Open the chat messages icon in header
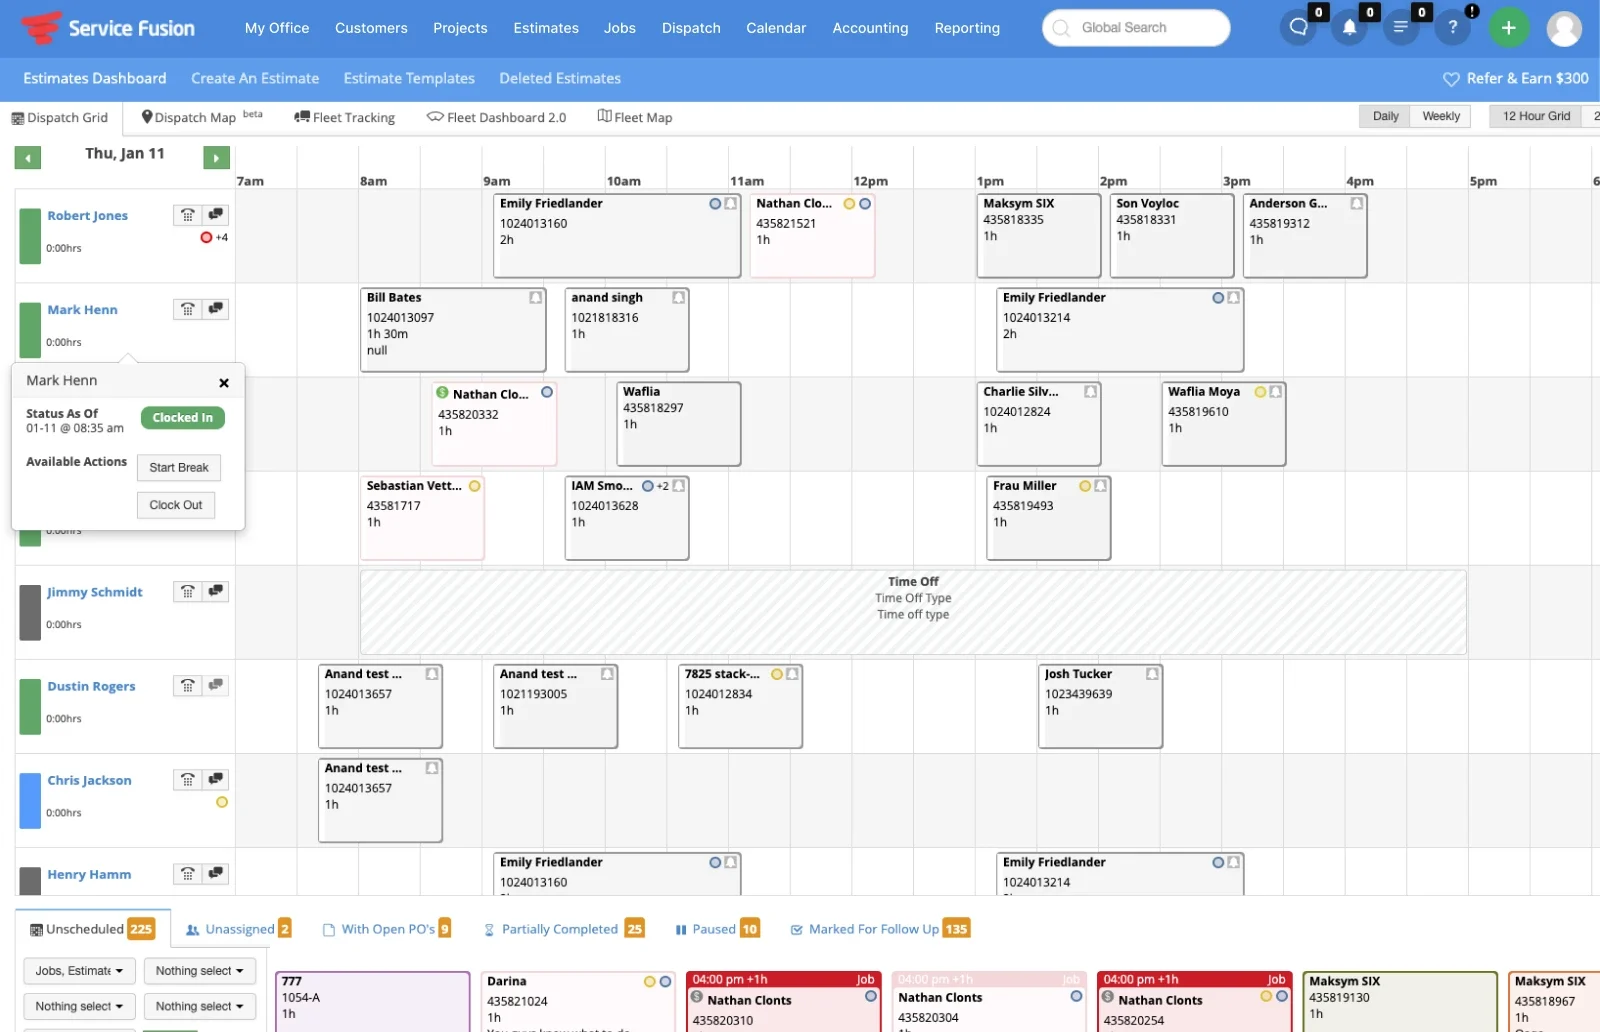This screenshot has height=1032, width=1600. click(1298, 28)
